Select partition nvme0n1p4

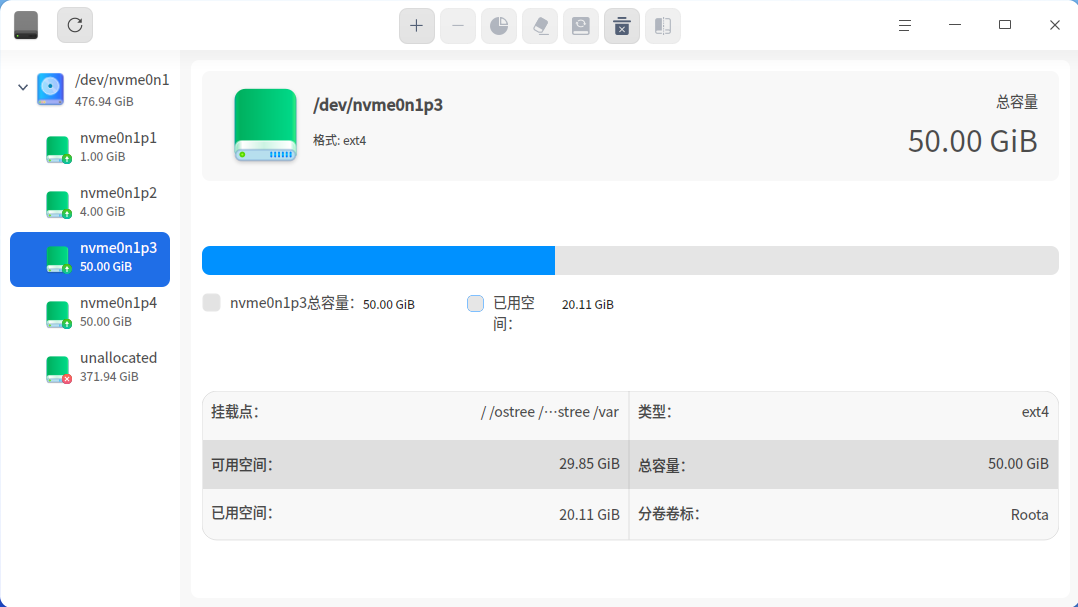click(x=90, y=312)
